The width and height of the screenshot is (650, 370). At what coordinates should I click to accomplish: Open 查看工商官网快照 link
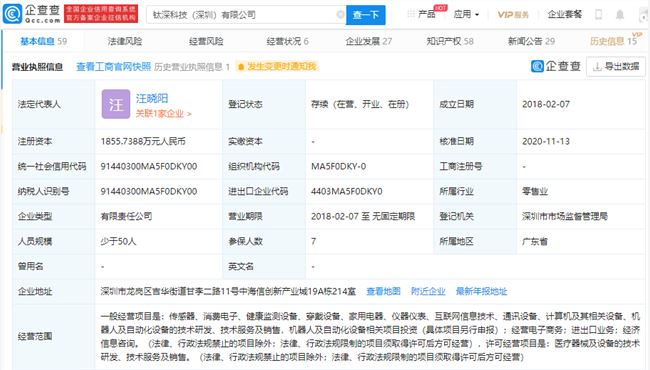click(x=114, y=67)
